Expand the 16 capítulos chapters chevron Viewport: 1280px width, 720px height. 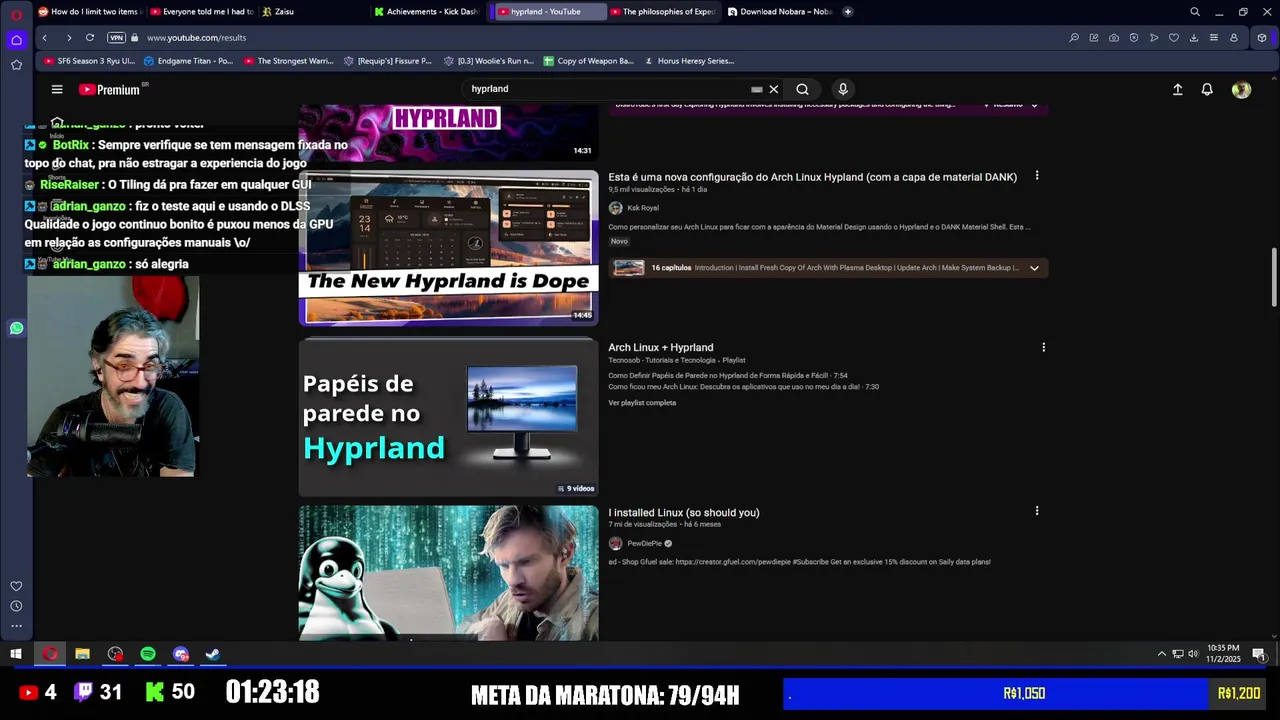[1034, 268]
